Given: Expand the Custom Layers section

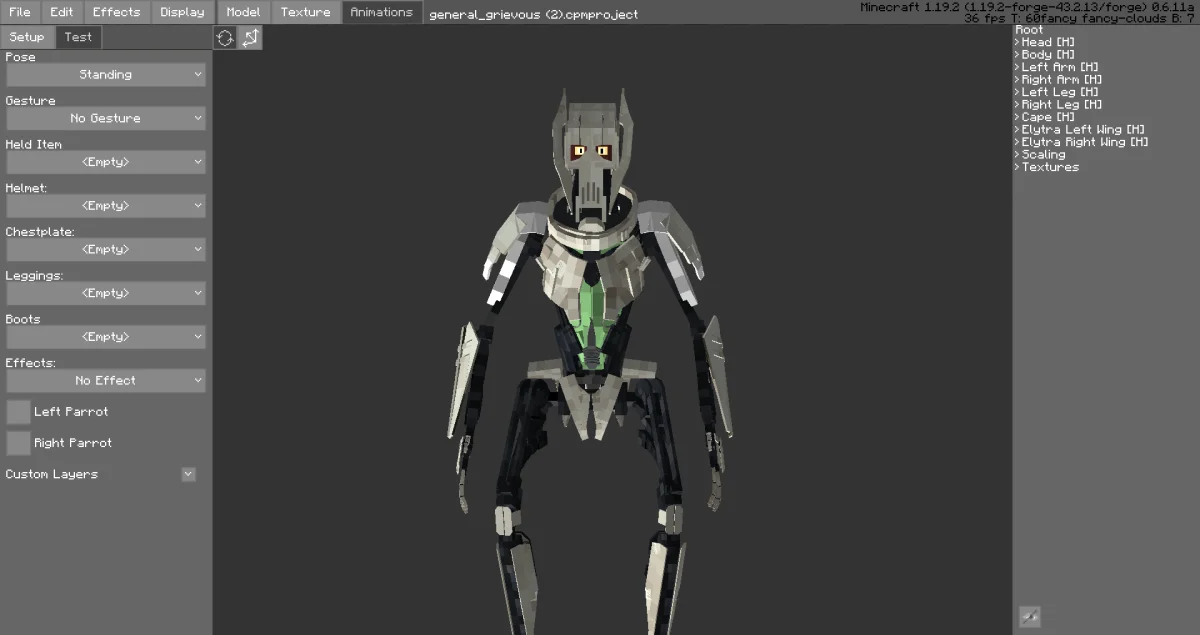Looking at the screenshot, I should 188,474.
